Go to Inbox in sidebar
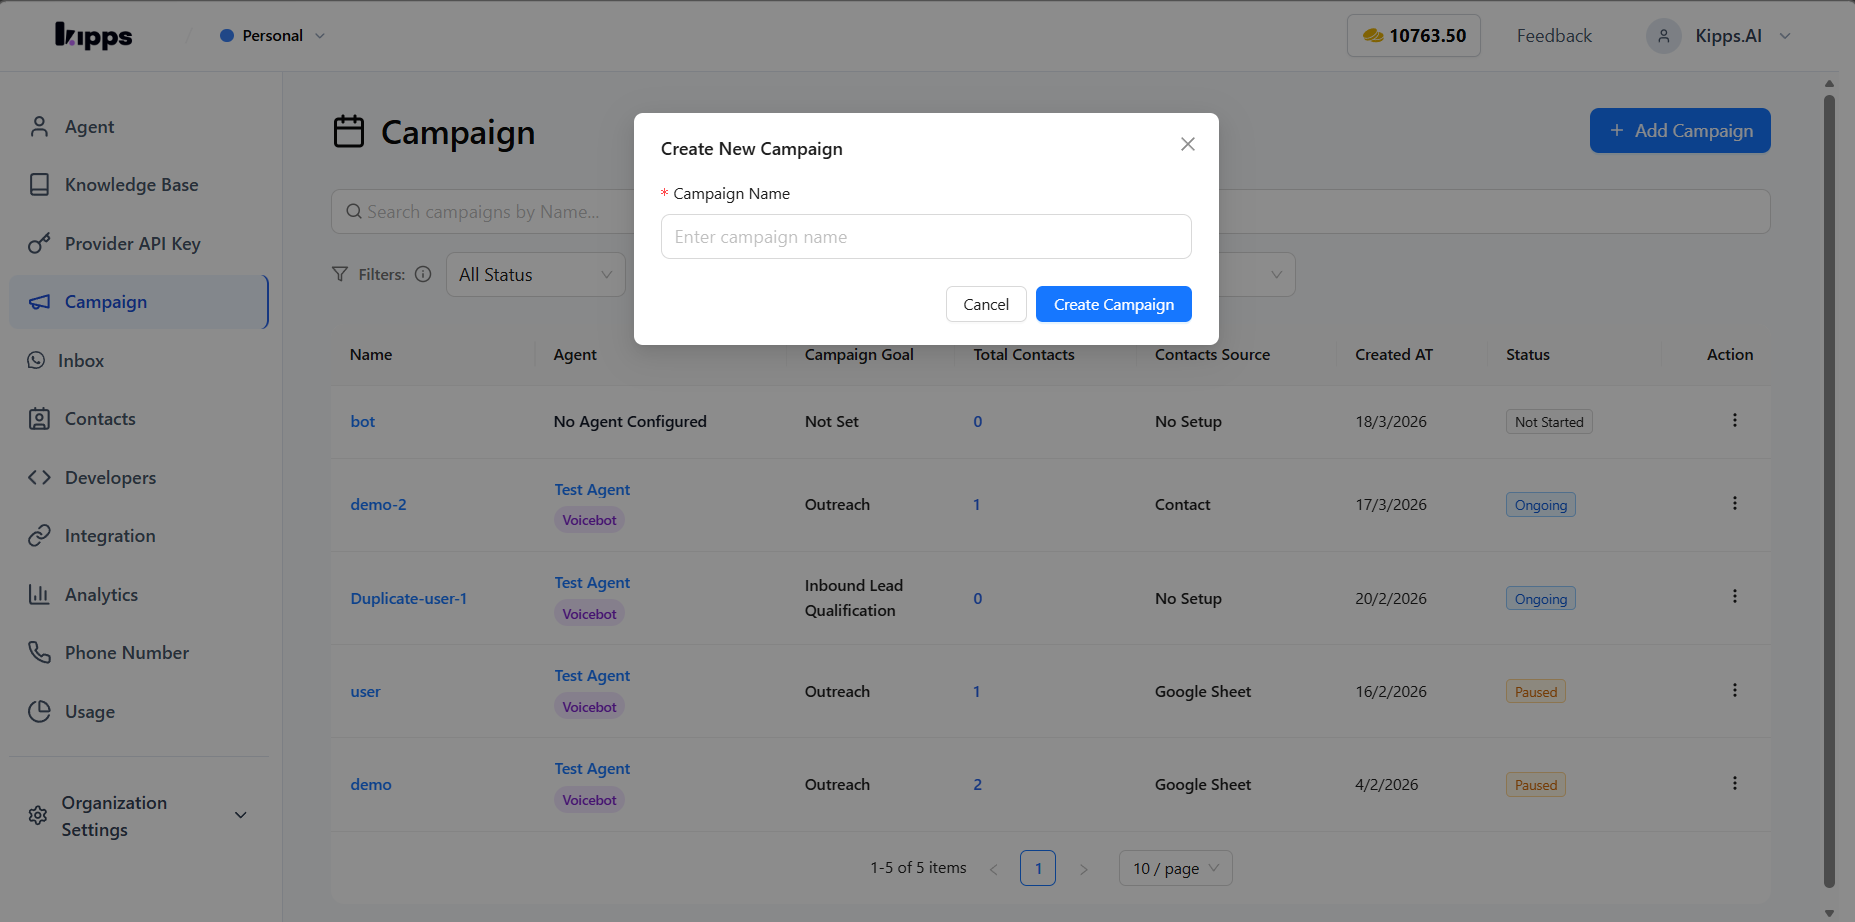This screenshot has height=922, width=1855. [x=139, y=361]
